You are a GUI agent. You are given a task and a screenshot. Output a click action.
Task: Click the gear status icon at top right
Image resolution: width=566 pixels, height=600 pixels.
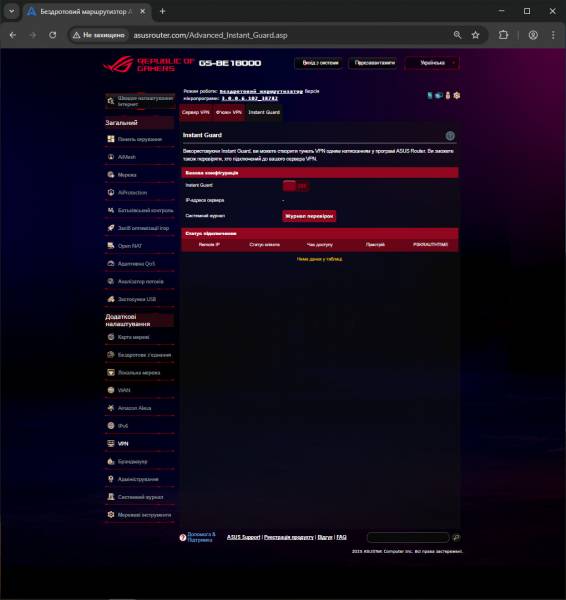click(x=457, y=95)
